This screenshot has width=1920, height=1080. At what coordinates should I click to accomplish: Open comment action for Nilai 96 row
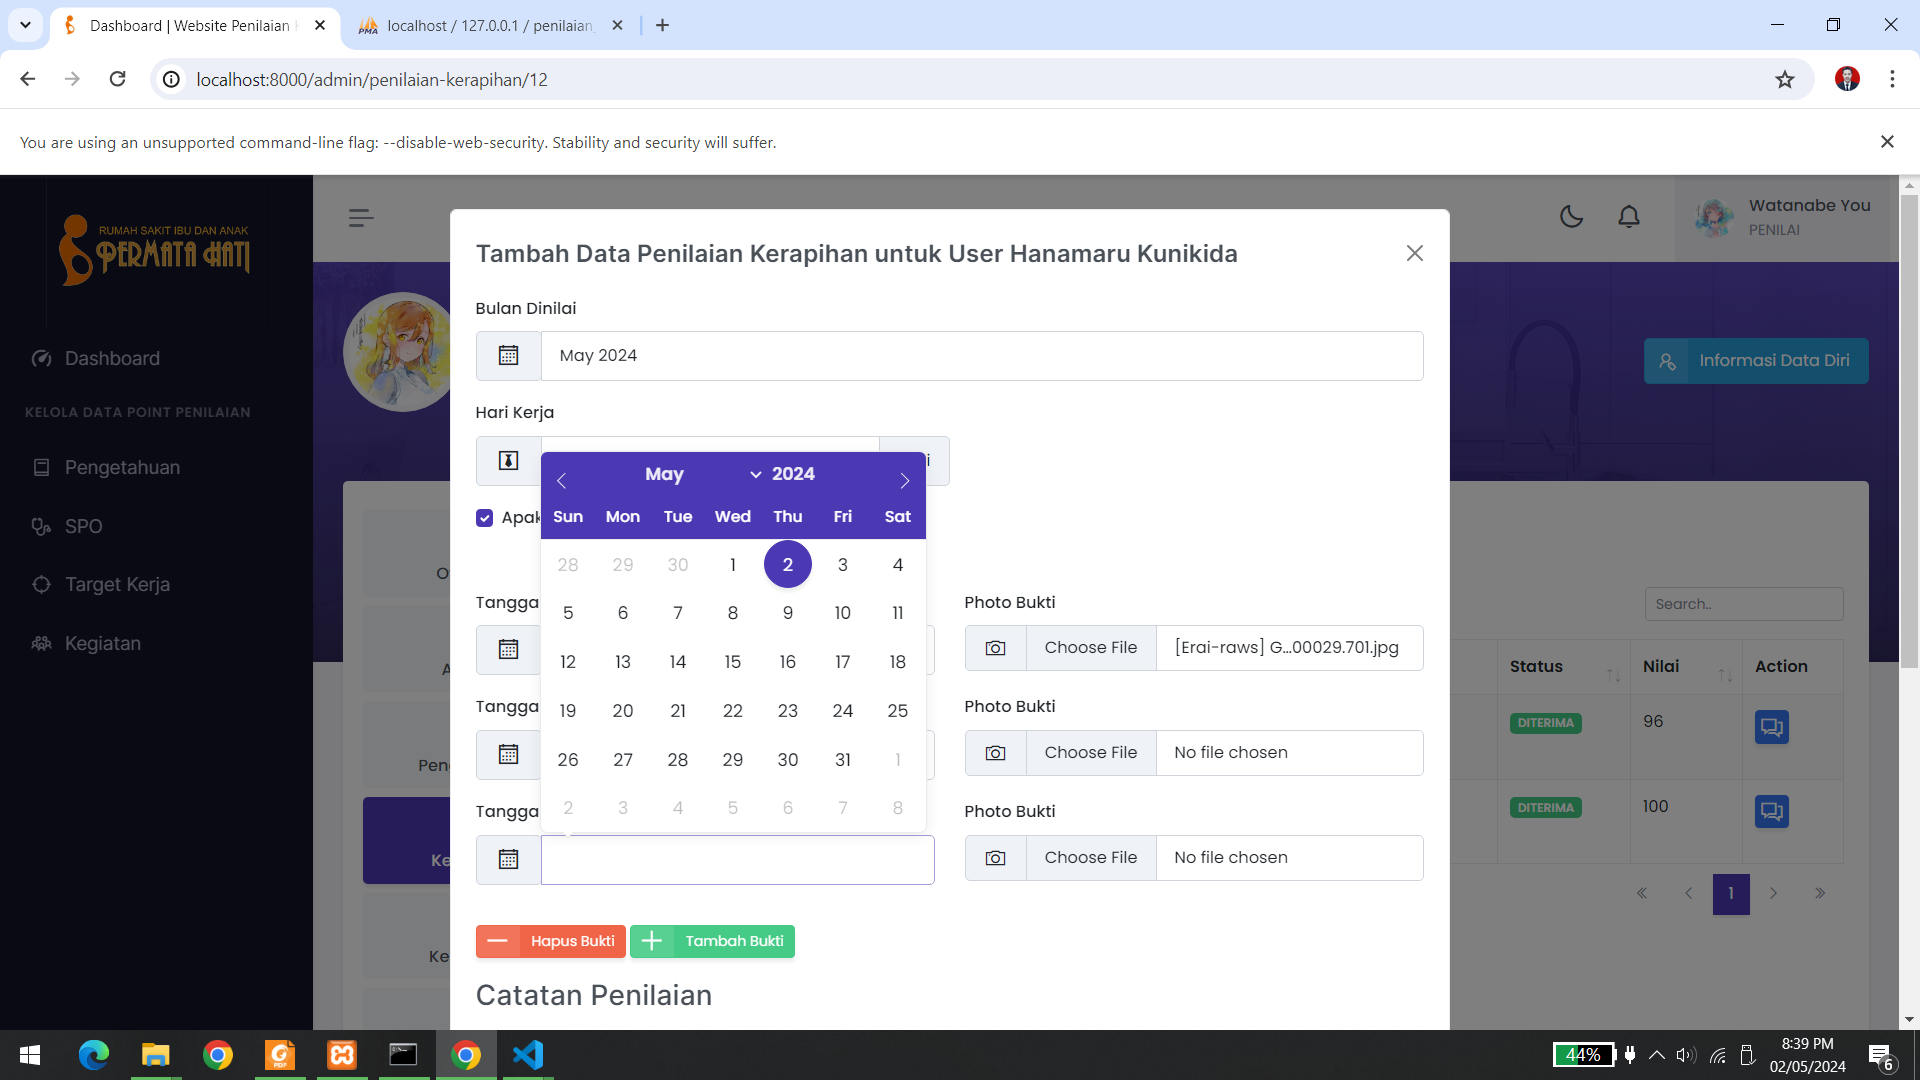pyautogui.click(x=1771, y=727)
